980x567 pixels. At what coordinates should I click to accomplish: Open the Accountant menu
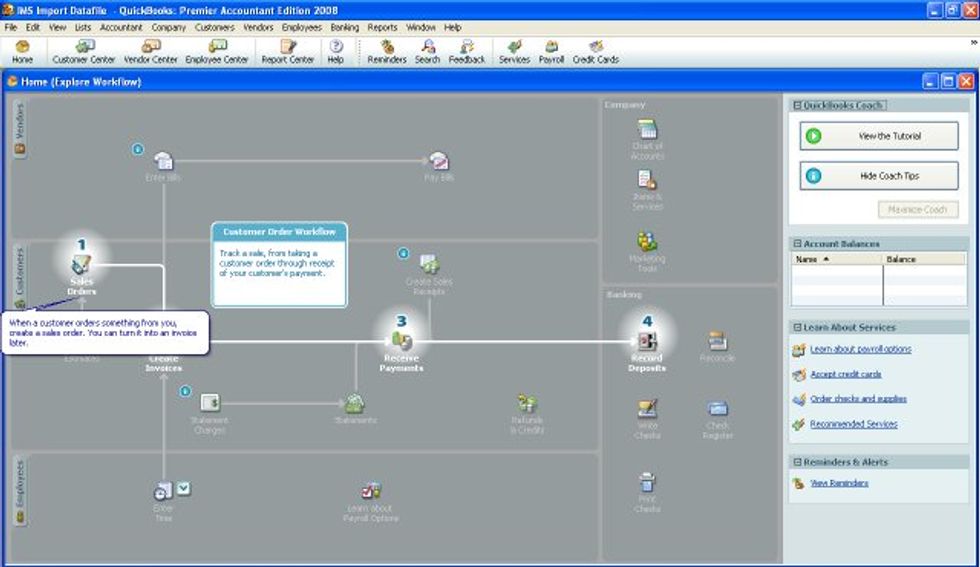121,28
